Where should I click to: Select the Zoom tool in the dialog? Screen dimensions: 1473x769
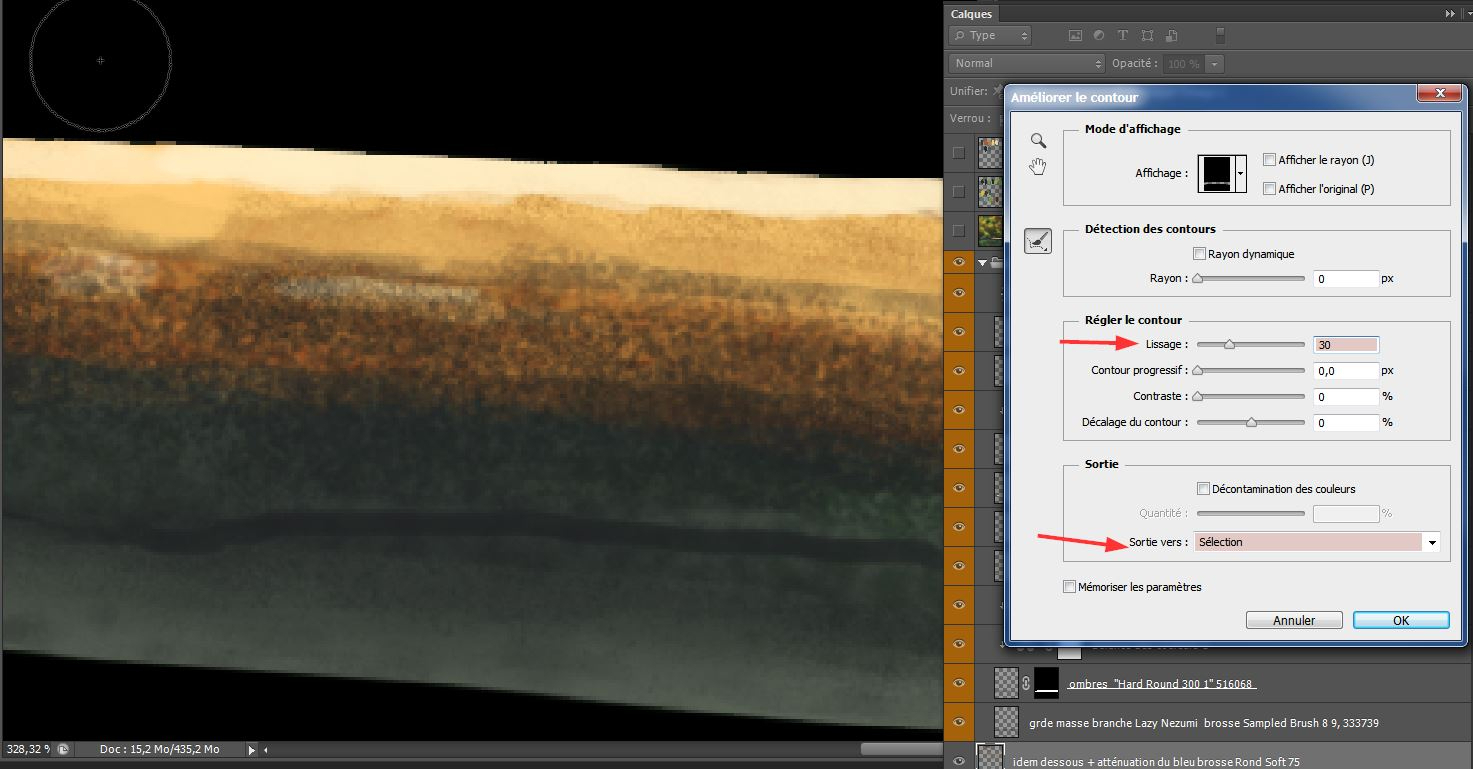pyautogui.click(x=1038, y=141)
